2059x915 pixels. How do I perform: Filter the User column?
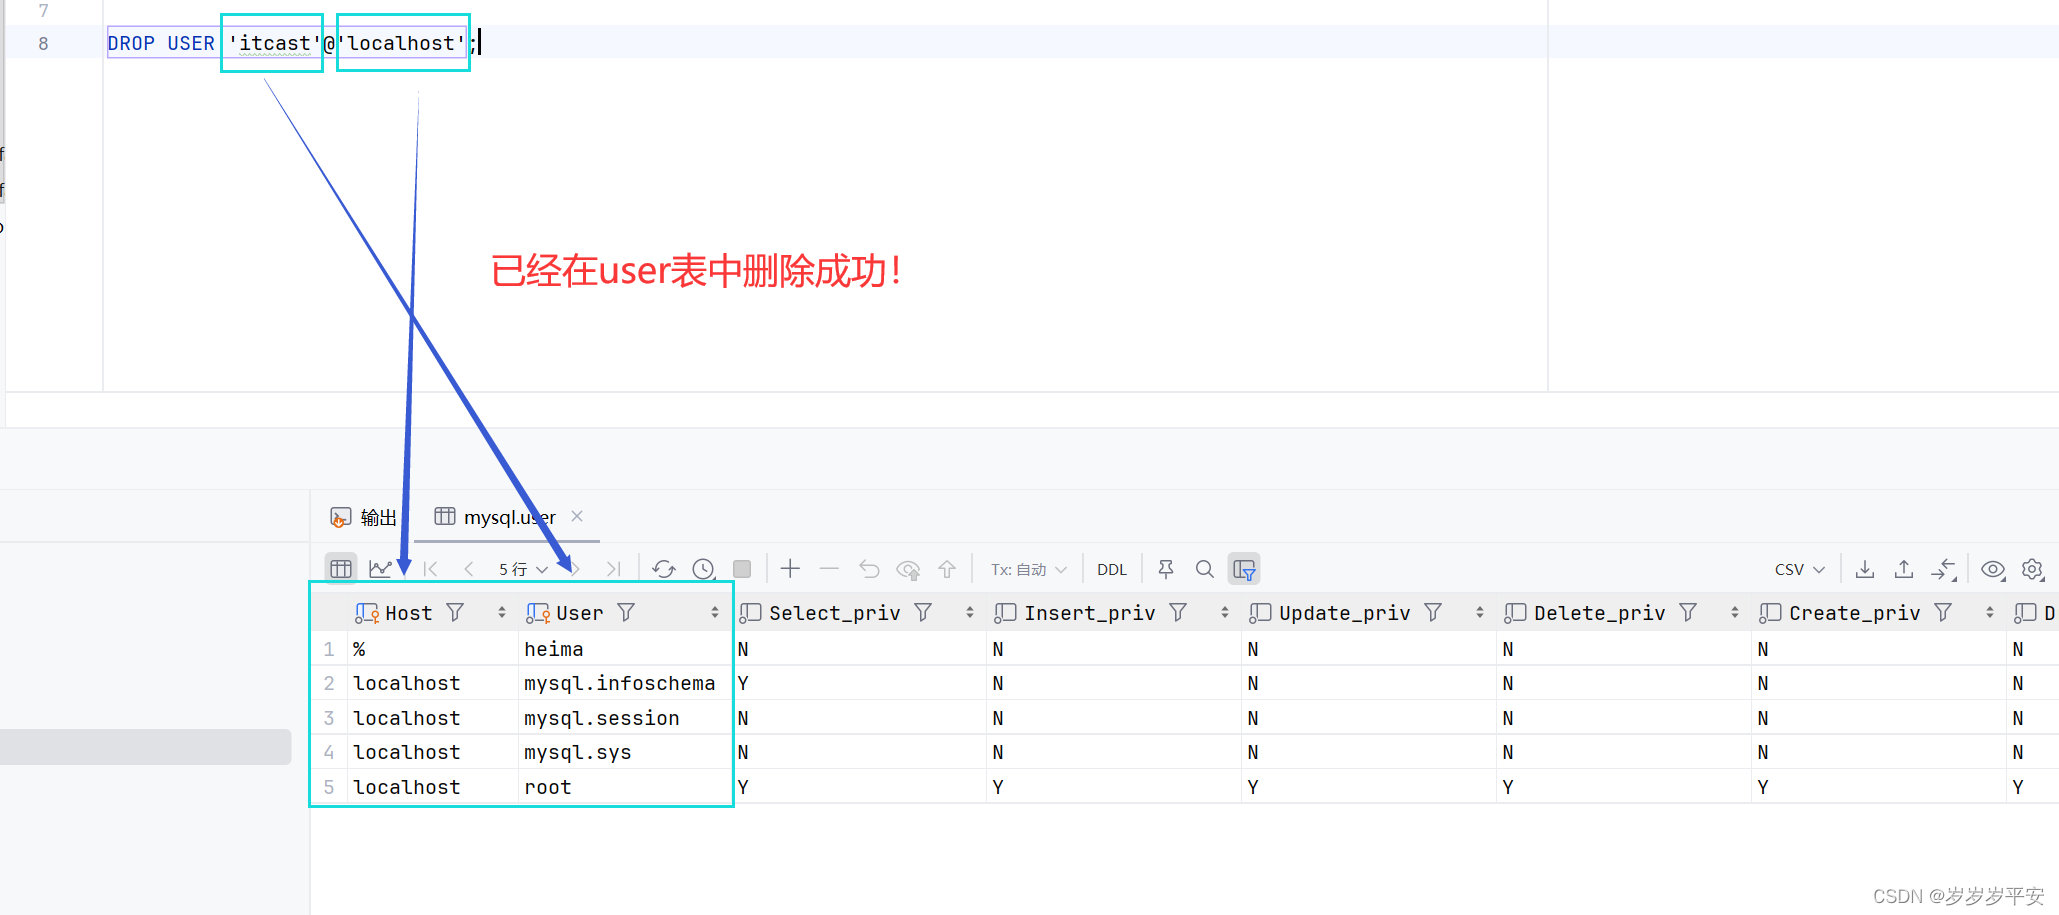click(x=626, y=612)
